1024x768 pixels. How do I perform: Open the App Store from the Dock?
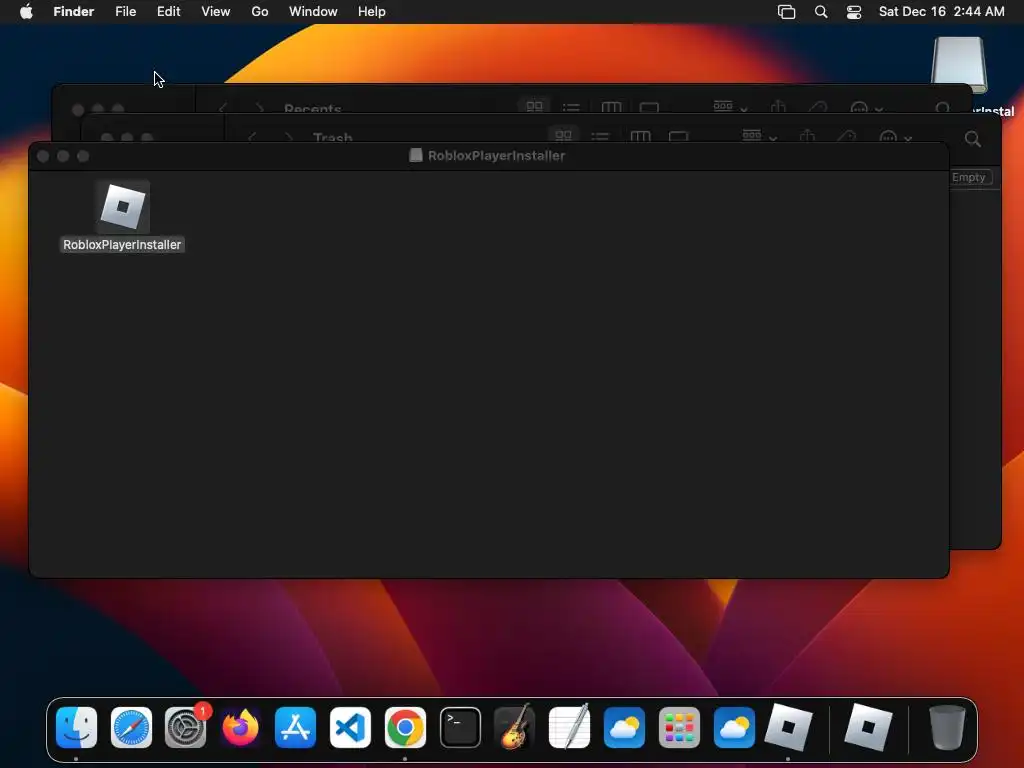[295, 727]
